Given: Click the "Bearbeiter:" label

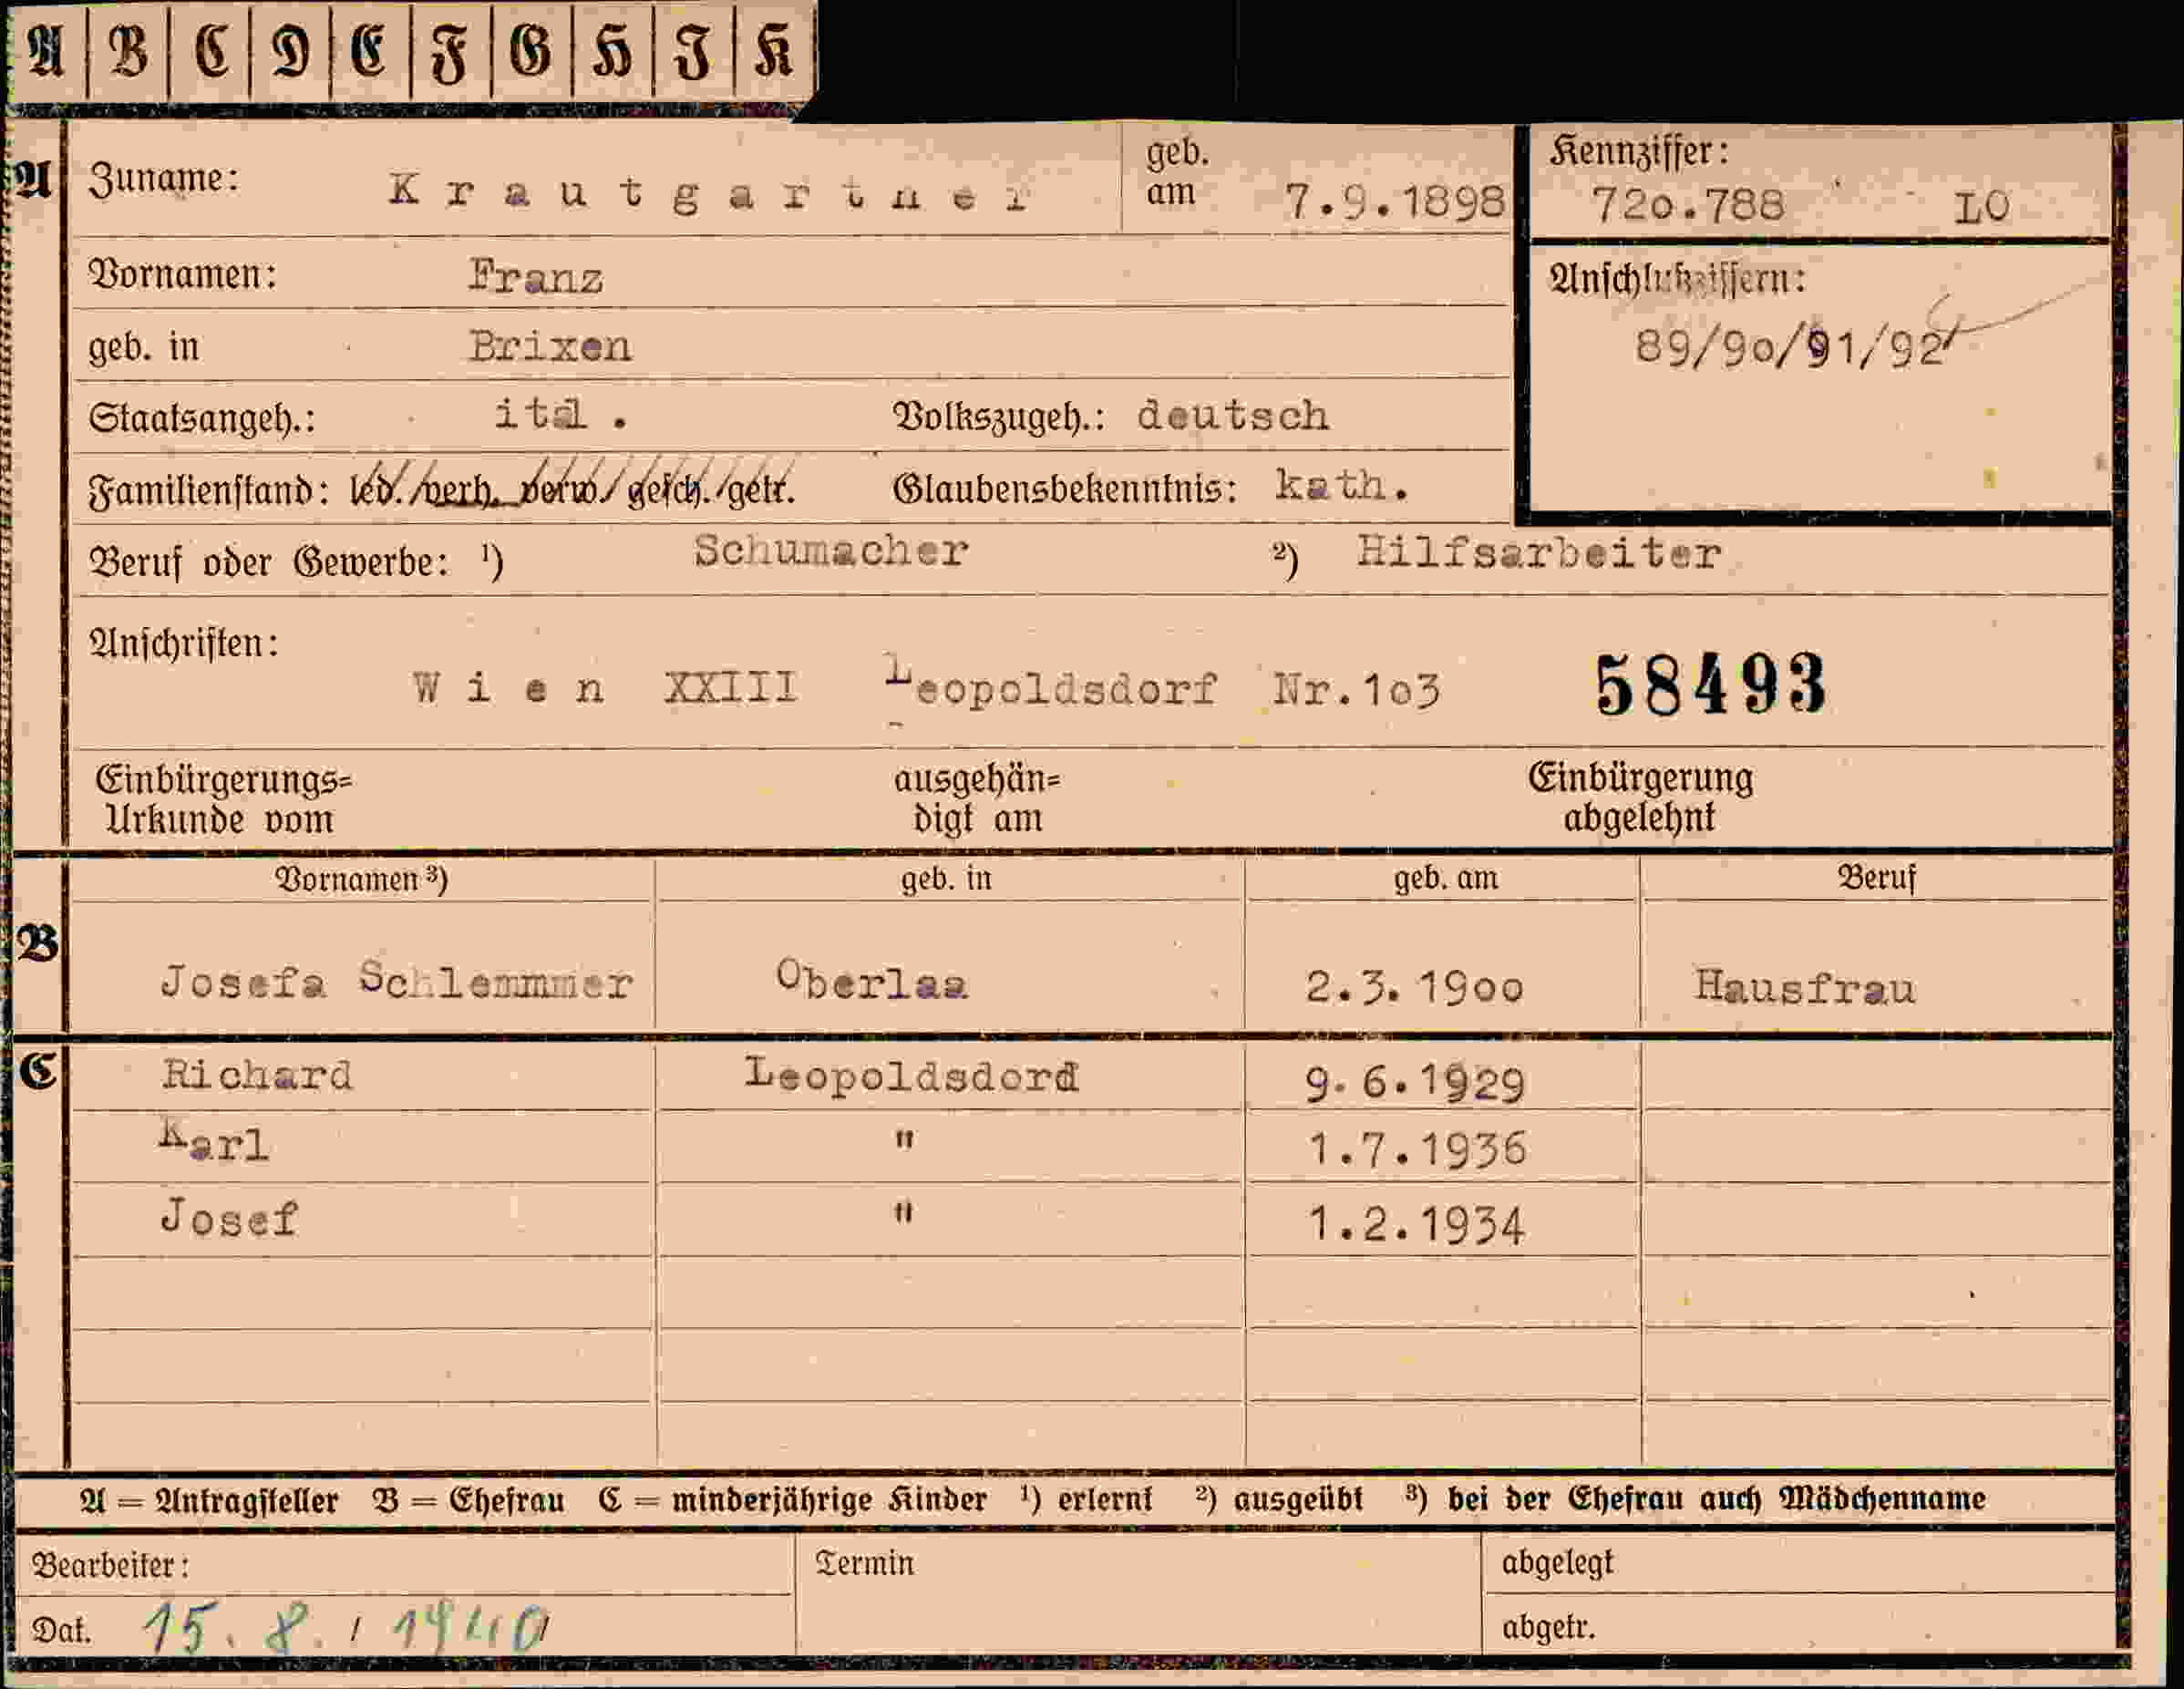Looking at the screenshot, I should 110,1565.
